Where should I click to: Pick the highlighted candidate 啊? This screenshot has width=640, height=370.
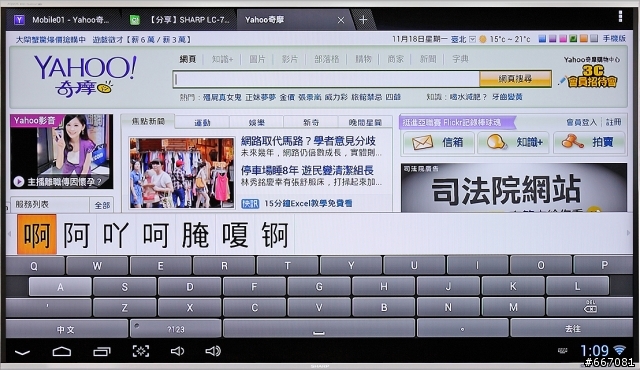tap(37, 235)
